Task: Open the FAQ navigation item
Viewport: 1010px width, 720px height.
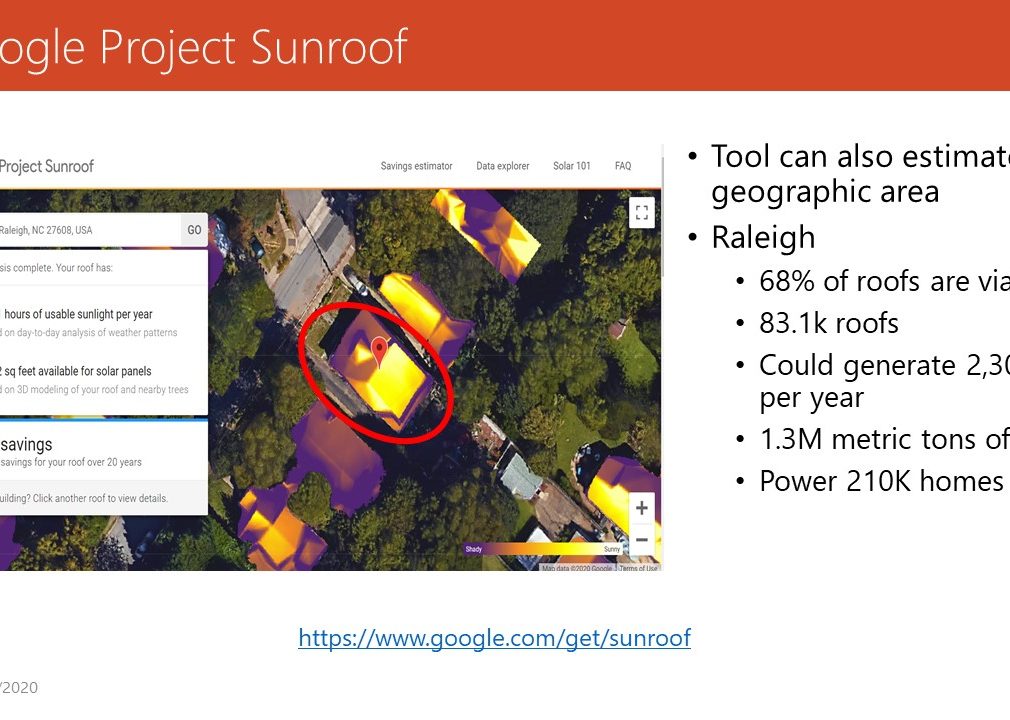Action: 623,166
